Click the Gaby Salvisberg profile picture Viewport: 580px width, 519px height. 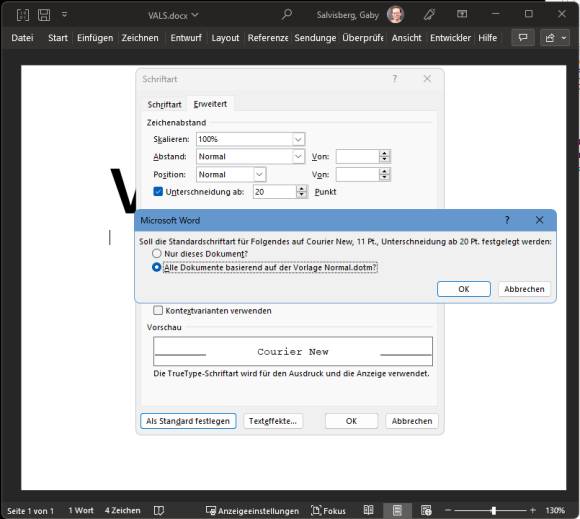[x=395, y=15]
